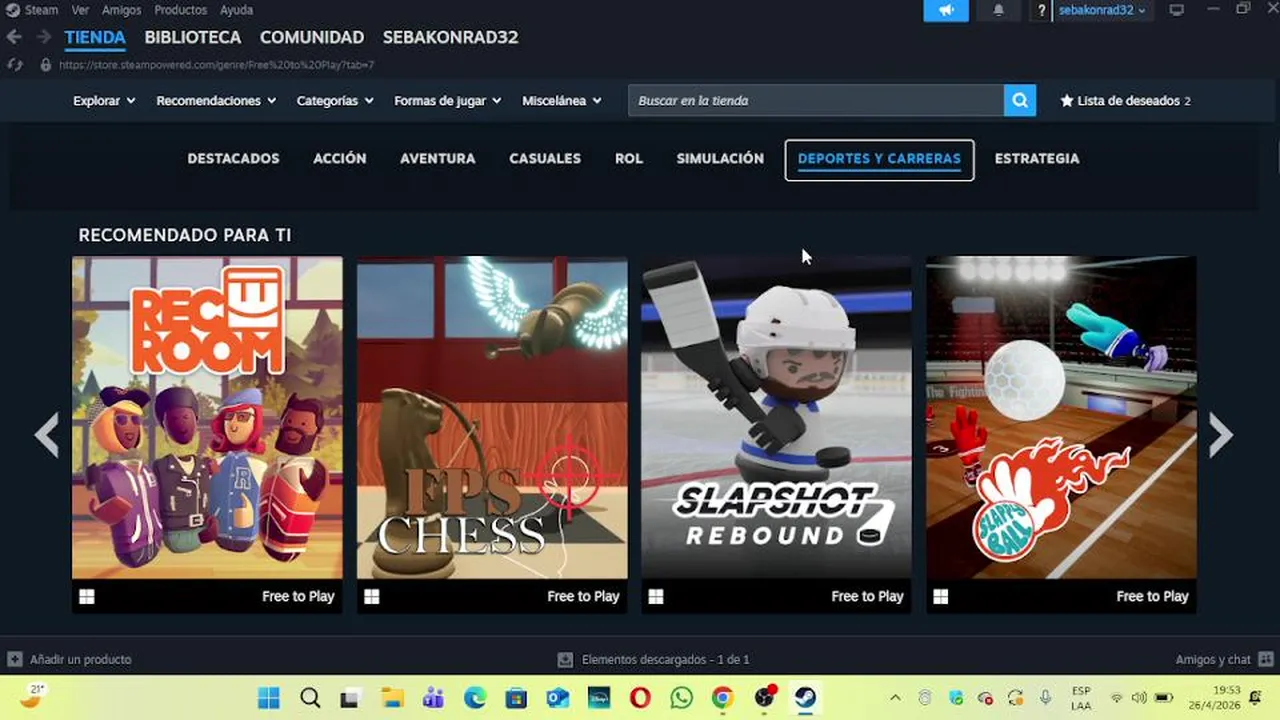Click the Amigos y chat icon
1280x720 pixels.
[1266, 659]
